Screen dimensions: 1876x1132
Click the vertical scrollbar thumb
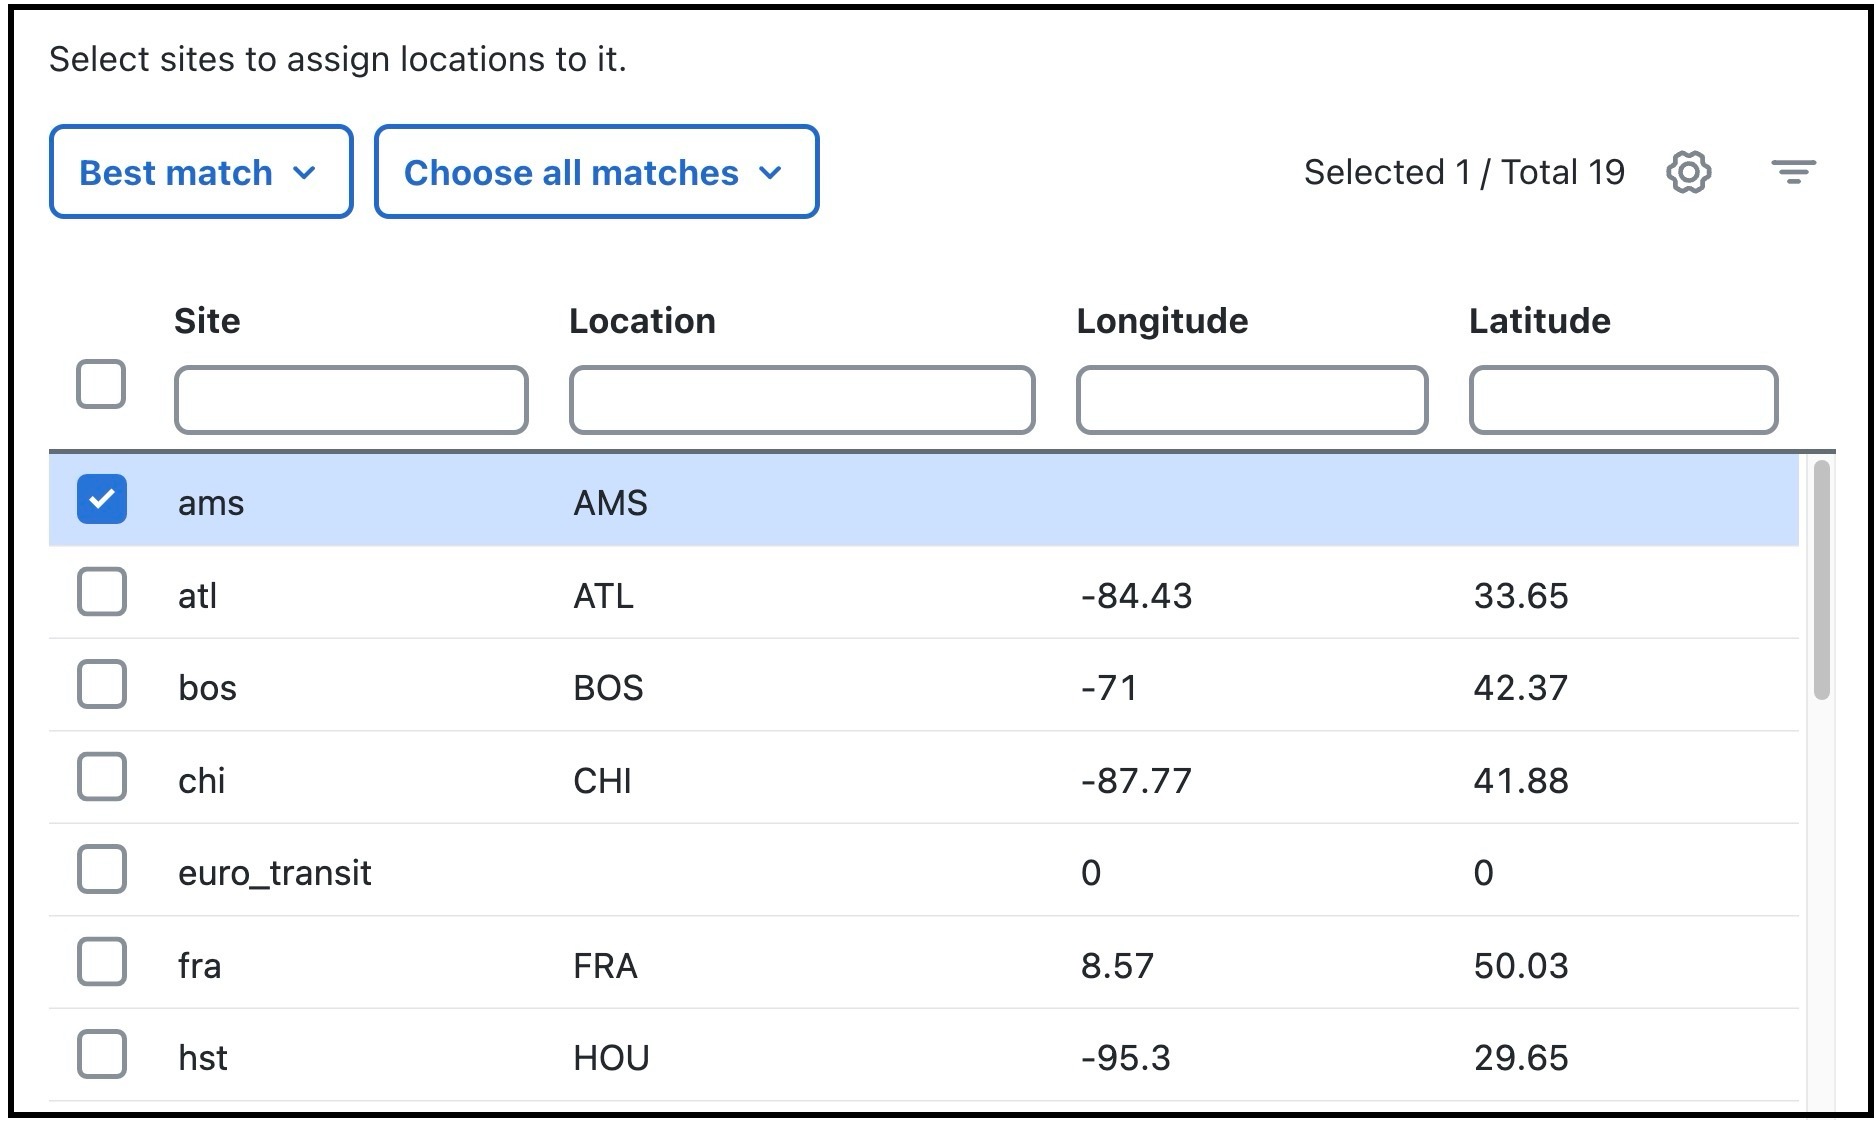tap(1822, 580)
